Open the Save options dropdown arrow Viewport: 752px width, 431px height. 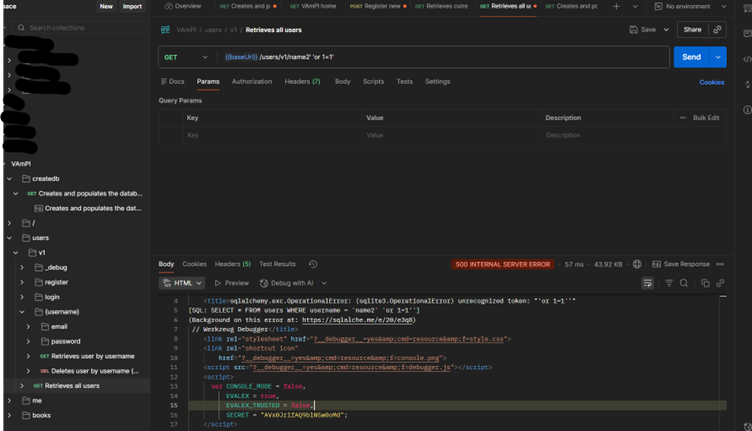click(x=666, y=30)
